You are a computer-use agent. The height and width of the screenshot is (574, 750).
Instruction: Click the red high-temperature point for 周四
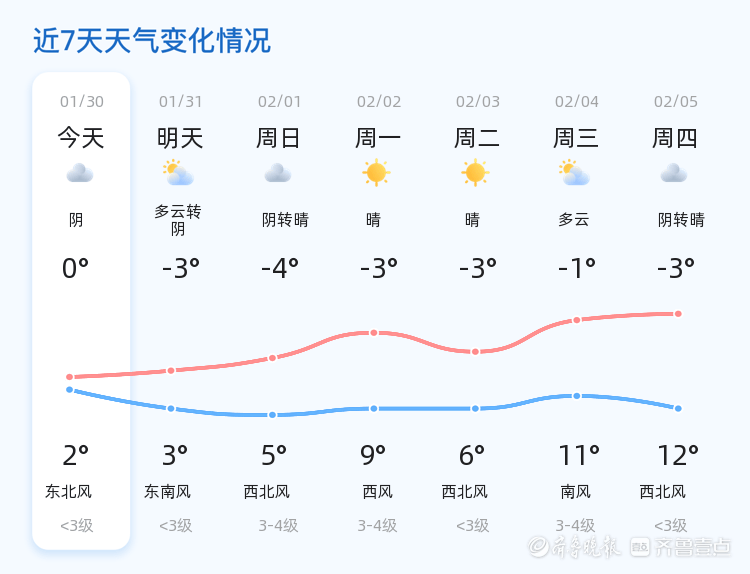[678, 314]
